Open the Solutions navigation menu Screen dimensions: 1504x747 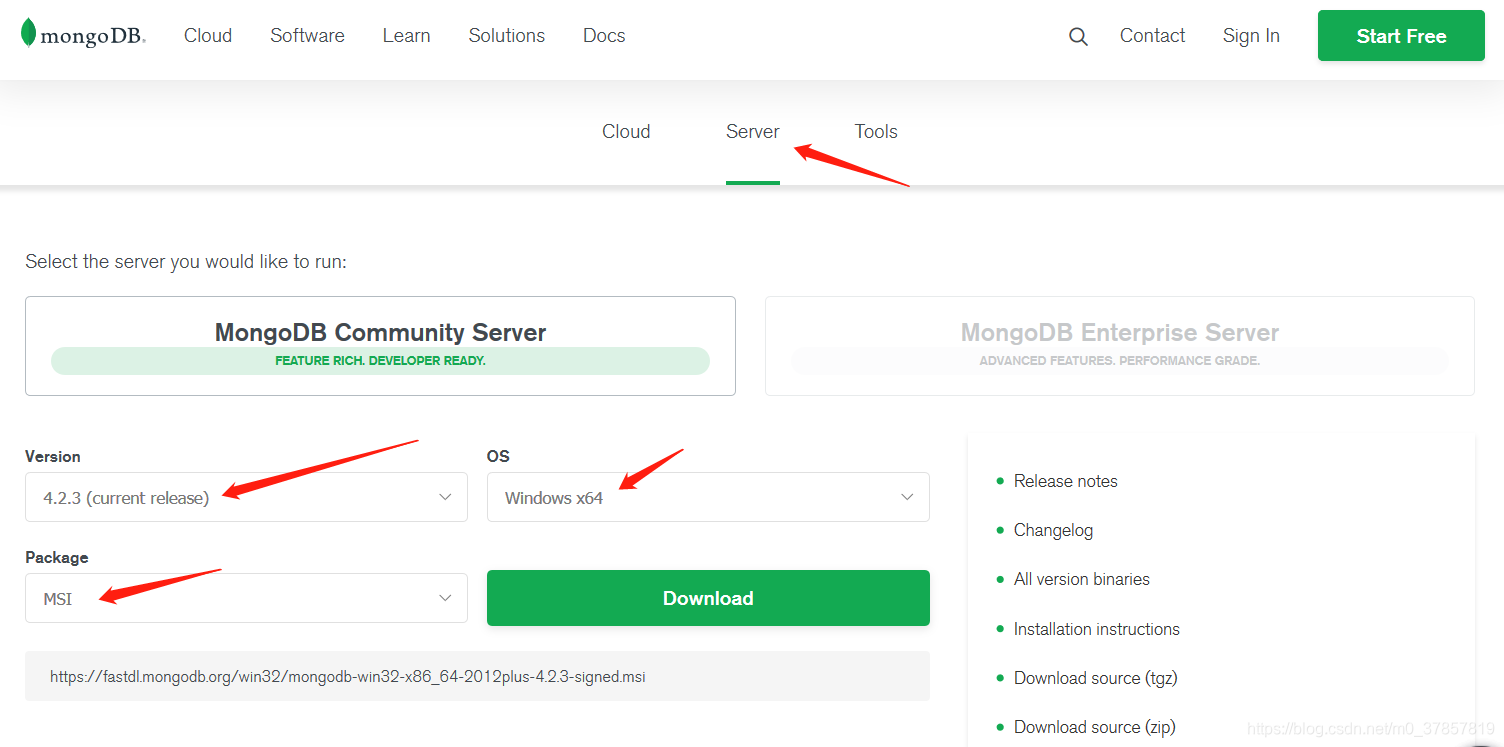(x=507, y=36)
